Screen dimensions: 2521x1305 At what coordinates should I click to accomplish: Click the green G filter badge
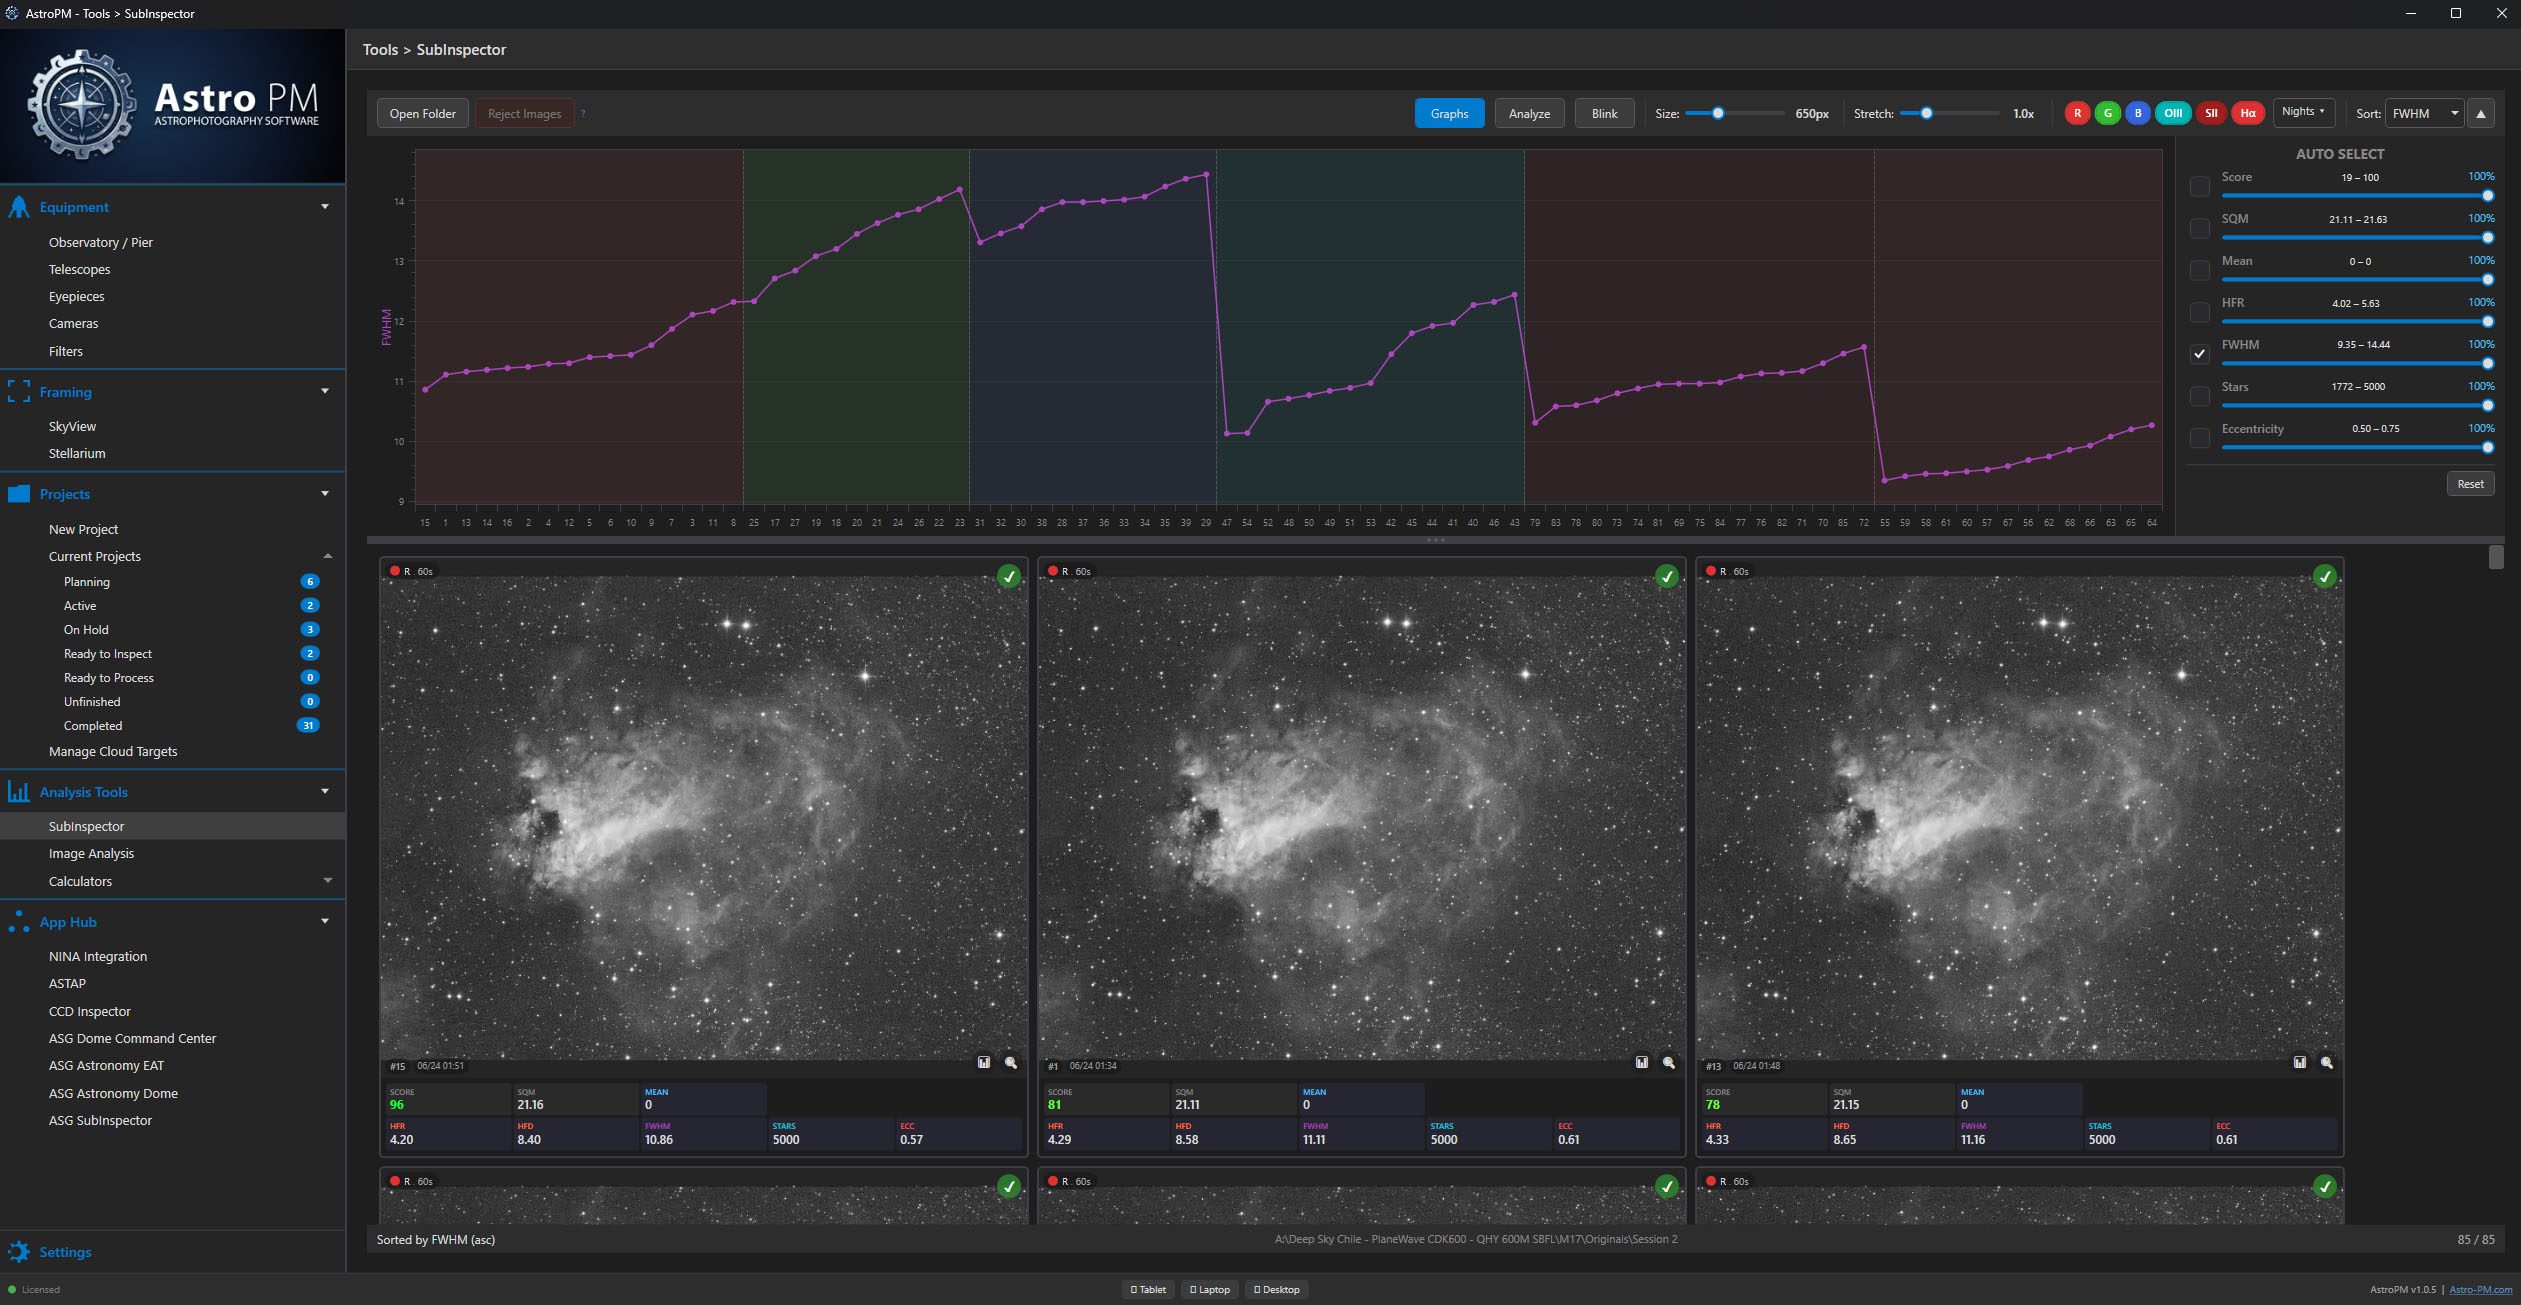(x=2107, y=113)
